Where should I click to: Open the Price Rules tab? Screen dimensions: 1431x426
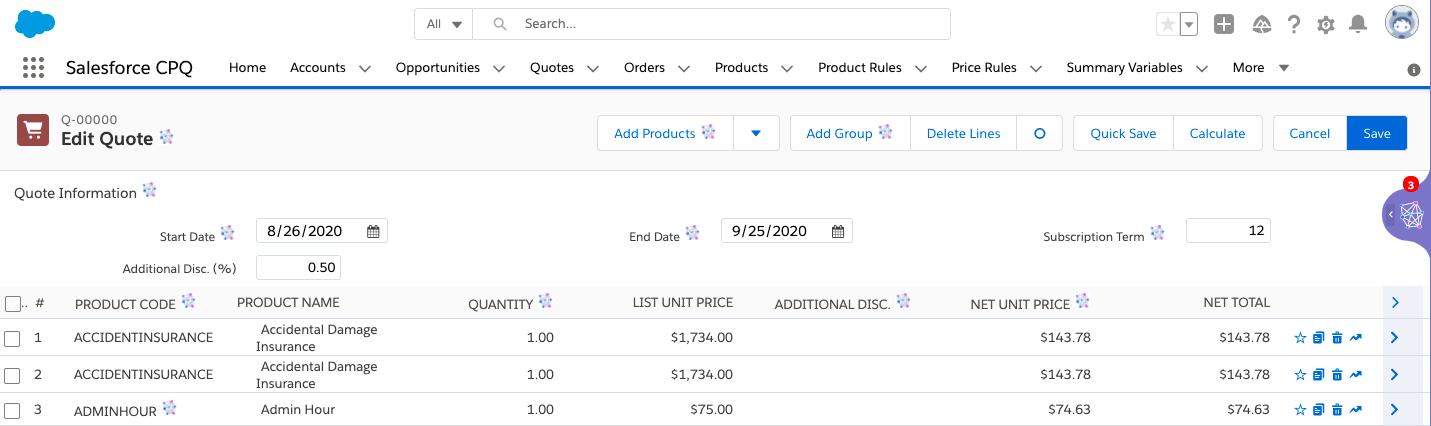pos(984,68)
